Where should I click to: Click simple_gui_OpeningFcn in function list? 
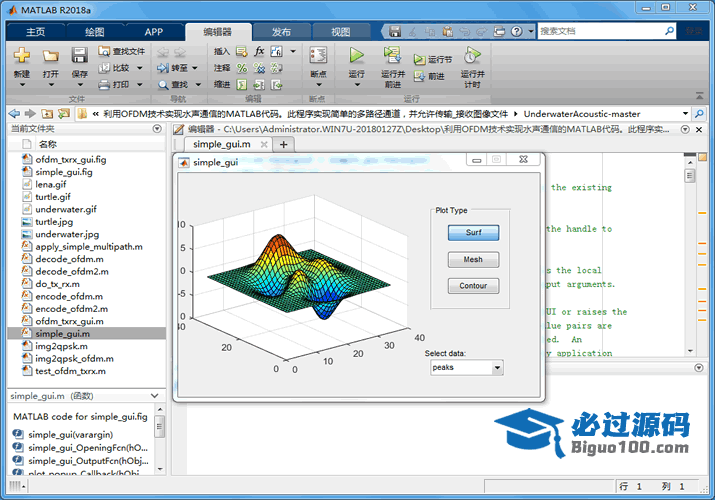88,448
